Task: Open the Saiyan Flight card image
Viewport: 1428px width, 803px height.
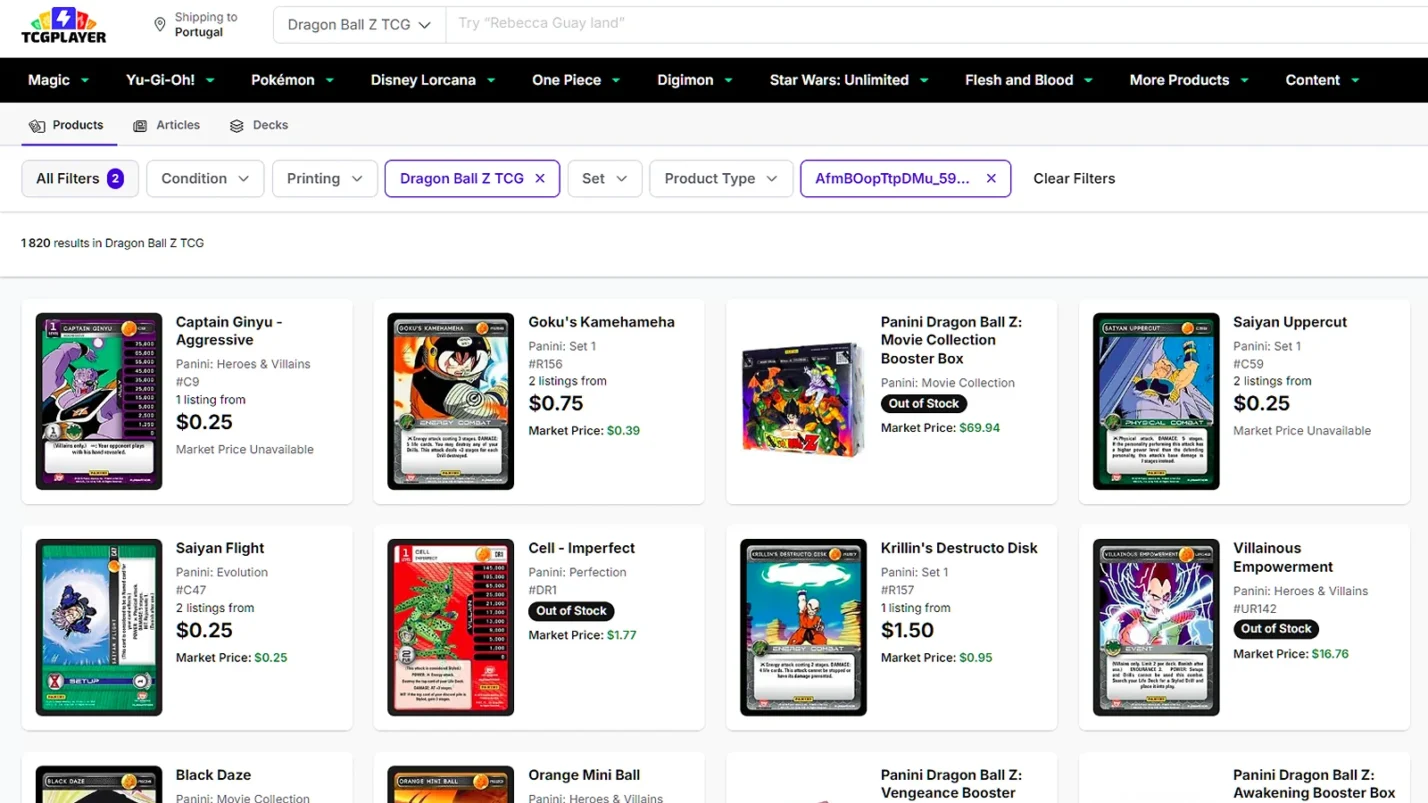Action: 99,628
